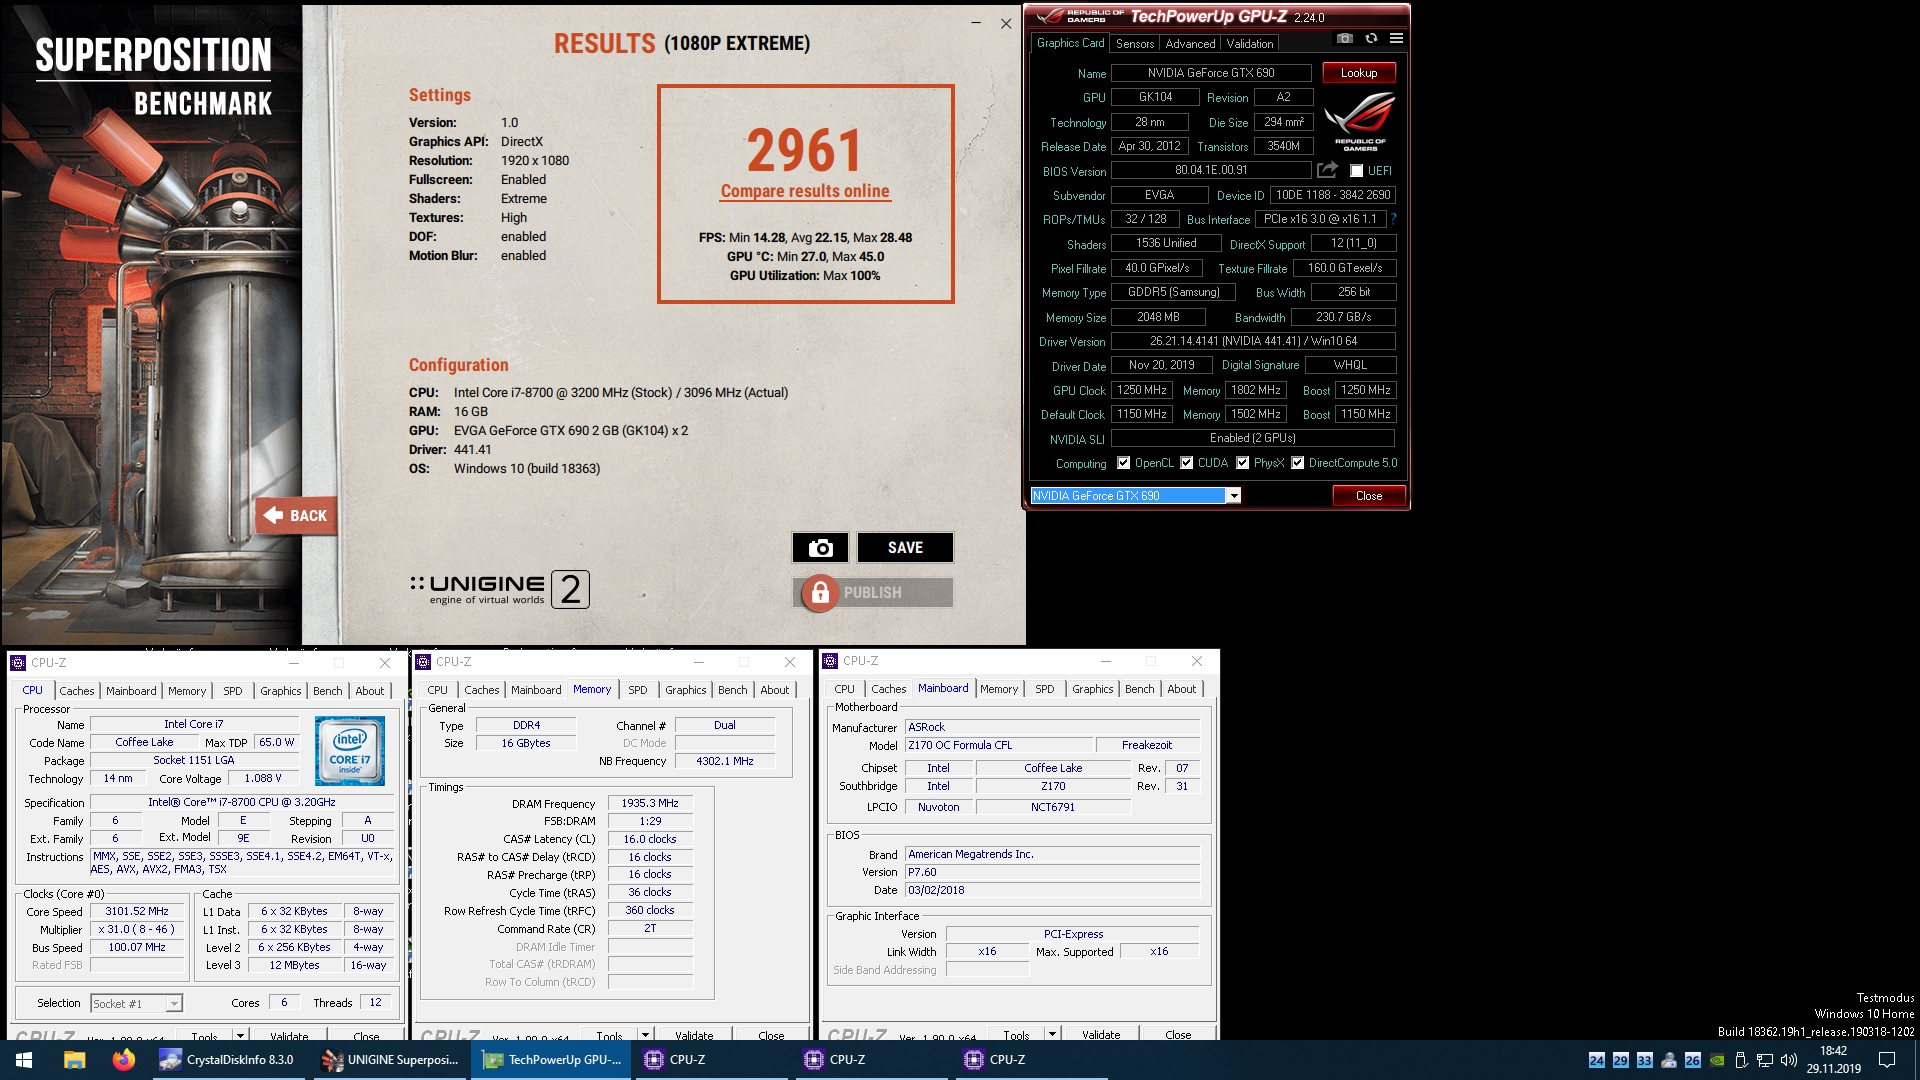Click the GPU name field NVIDIA GeForce GTX 690
This screenshot has width=1920, height=1080.
pos(1211,73)
